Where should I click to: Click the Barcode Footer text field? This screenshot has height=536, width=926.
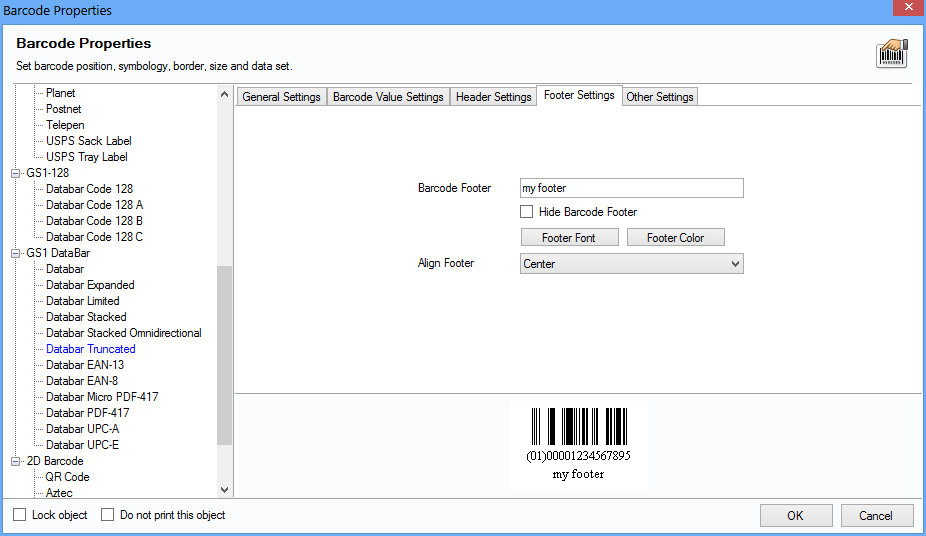pyautogui.click(x=631, y=188)
